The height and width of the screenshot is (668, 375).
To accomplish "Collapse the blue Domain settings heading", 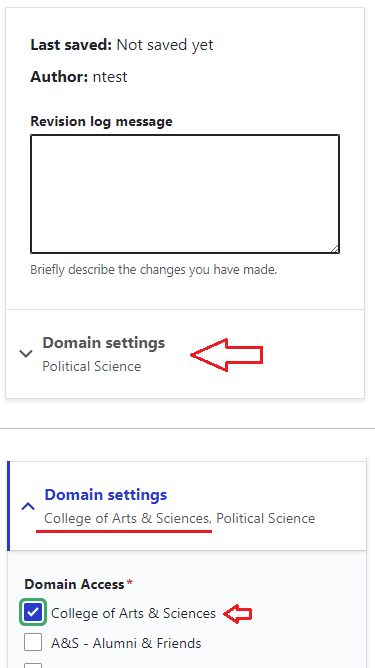I will pos(106,495).
